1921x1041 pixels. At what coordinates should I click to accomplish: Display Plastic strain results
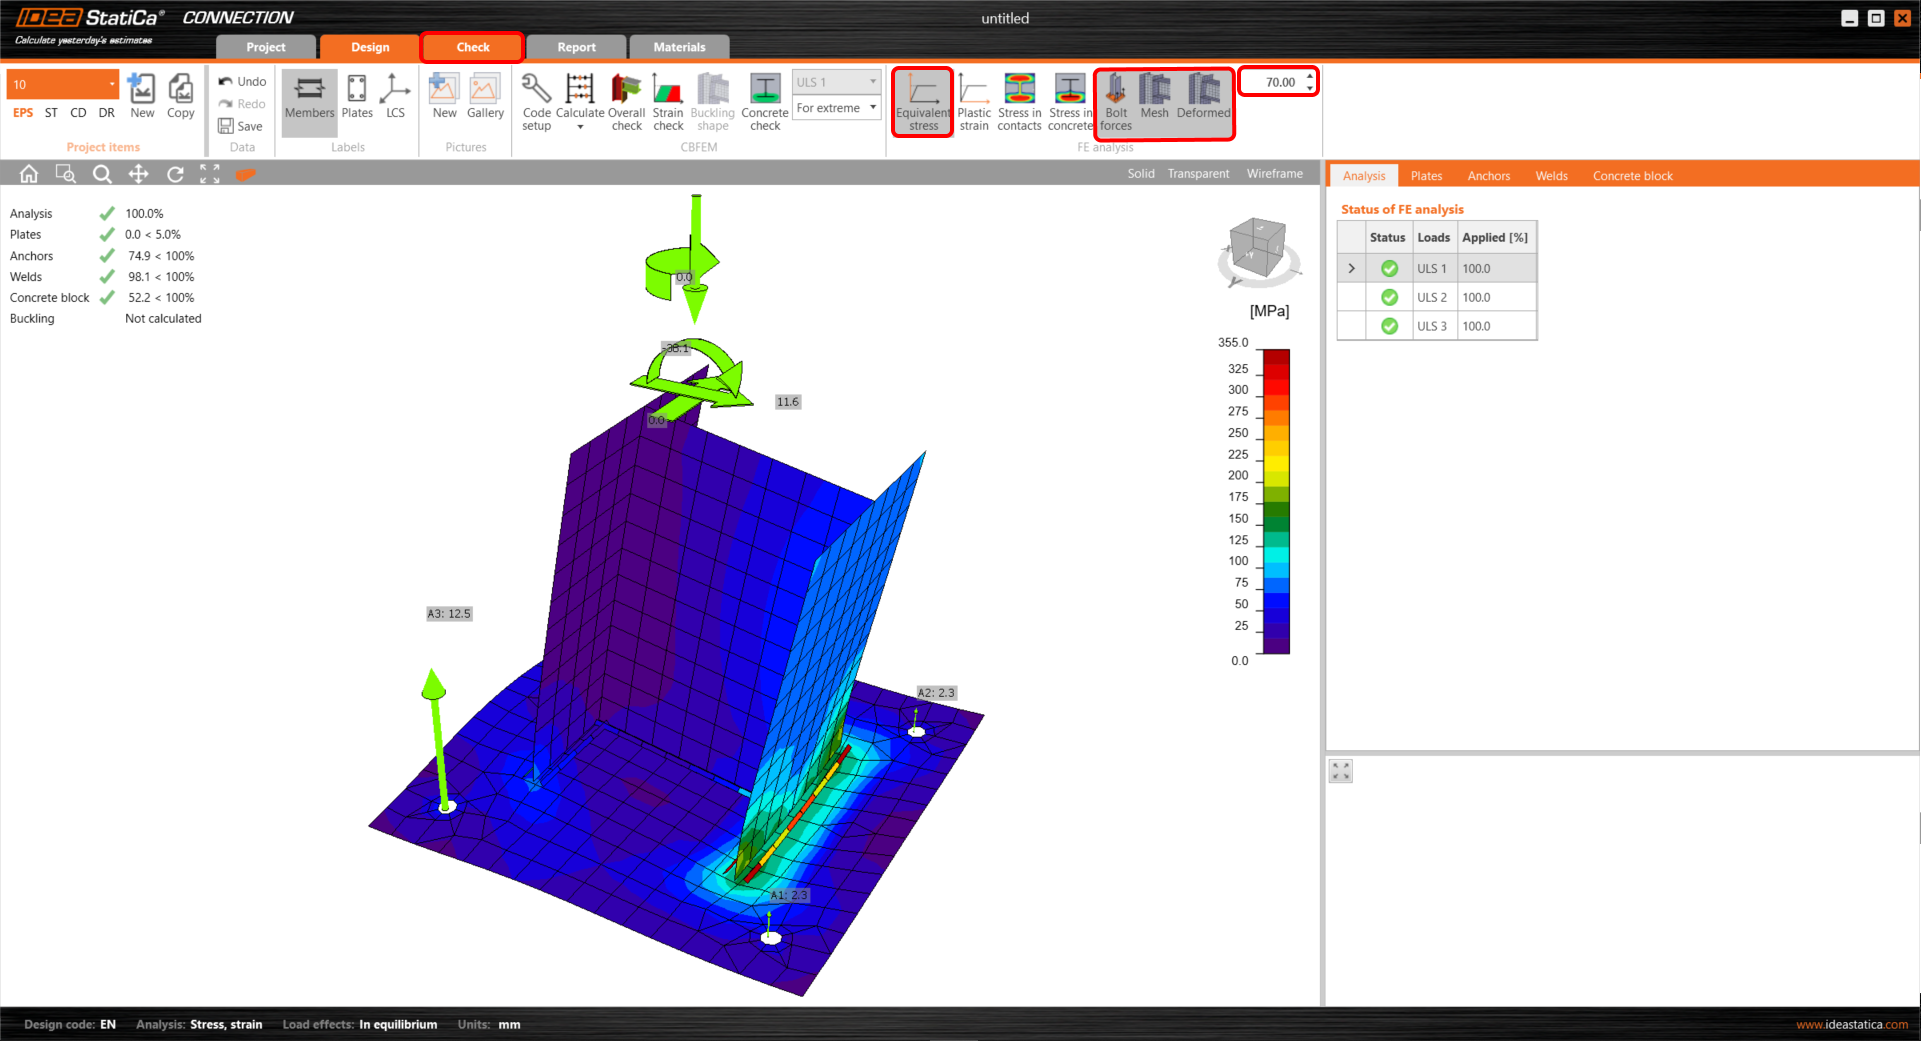point(973,101)
